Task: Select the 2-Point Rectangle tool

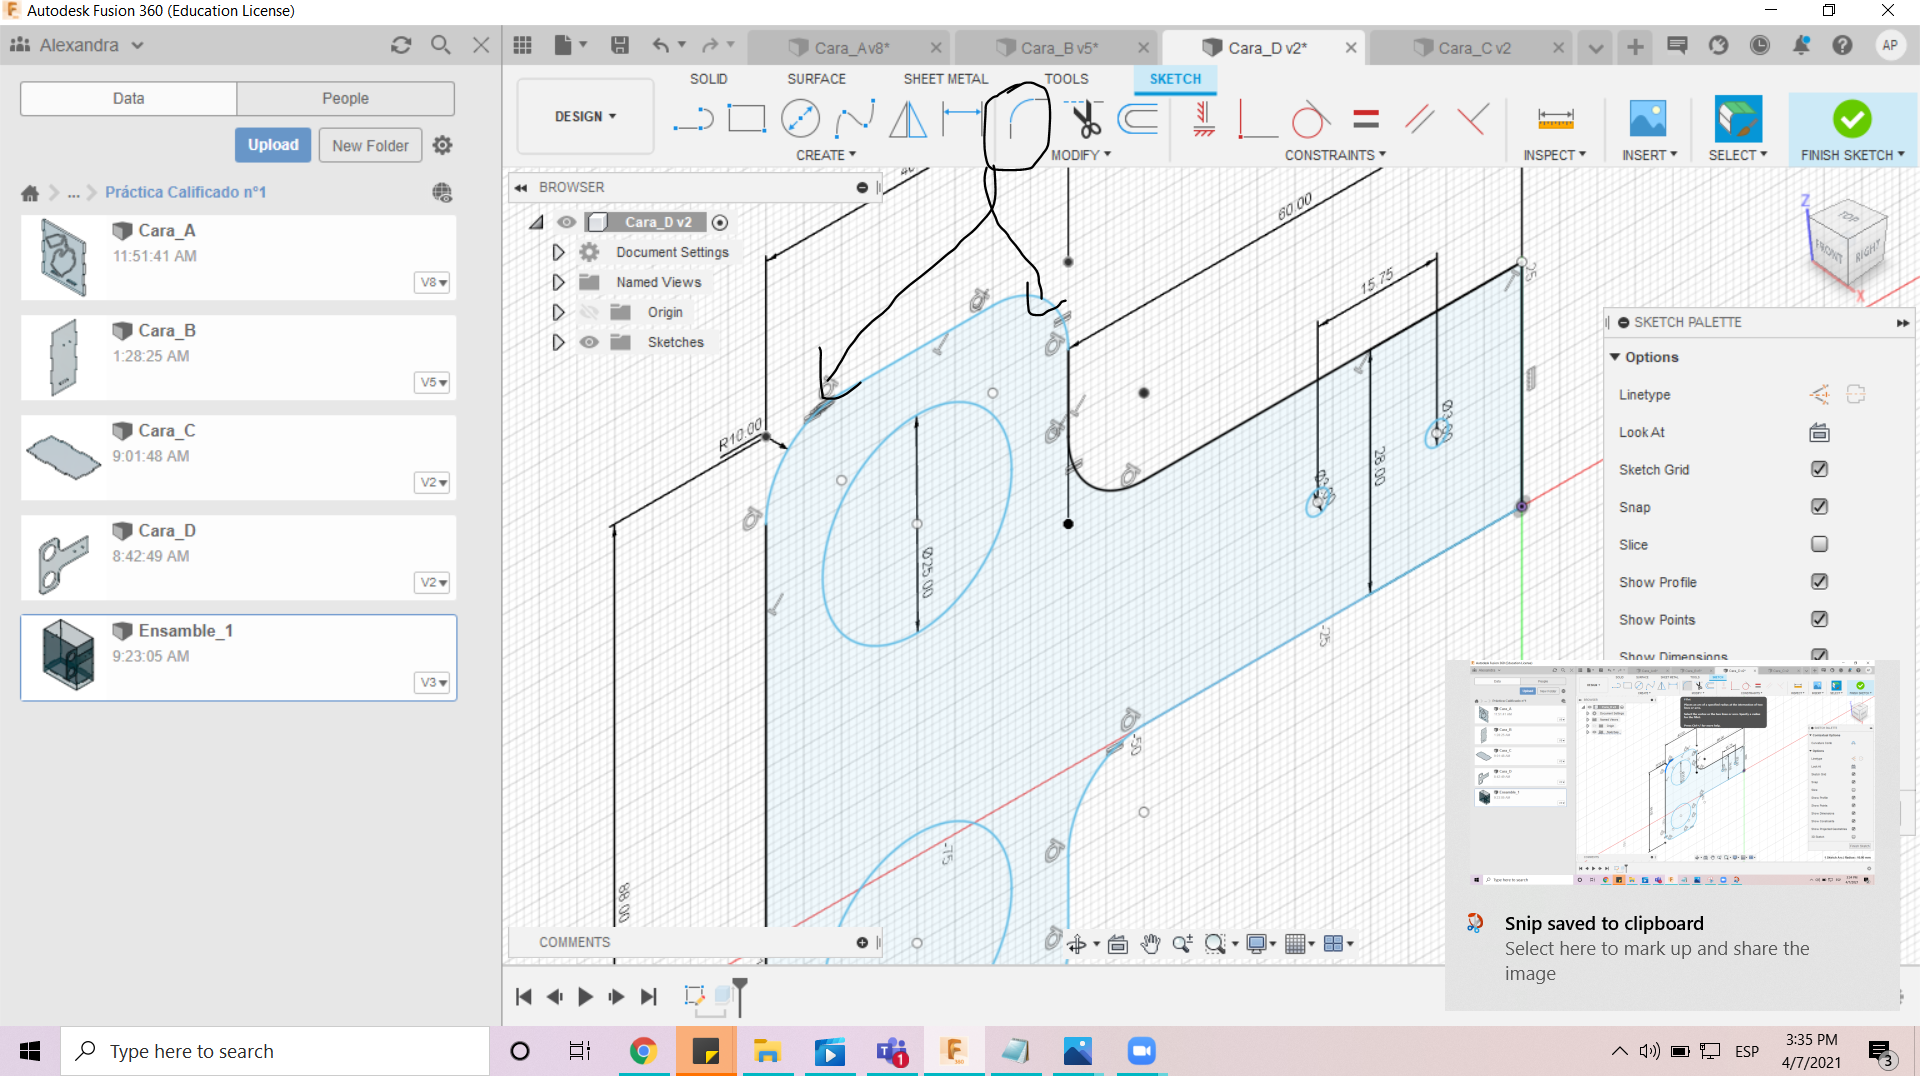Action: click(x=746, y=119)
